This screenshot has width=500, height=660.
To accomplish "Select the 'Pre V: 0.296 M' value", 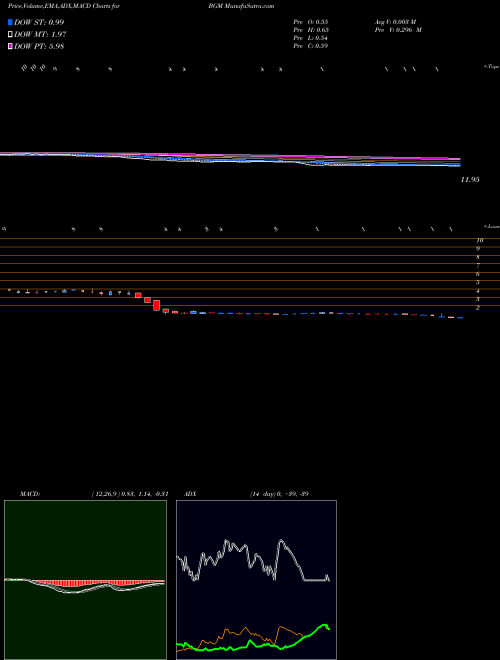I will coord(397,30).
